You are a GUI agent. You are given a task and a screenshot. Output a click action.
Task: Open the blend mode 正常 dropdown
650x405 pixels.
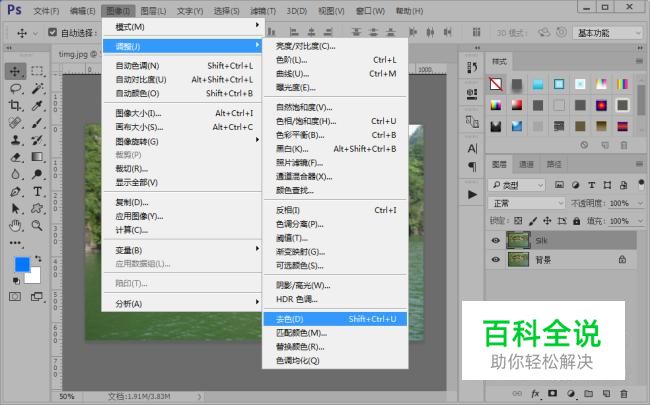point(526,203)
